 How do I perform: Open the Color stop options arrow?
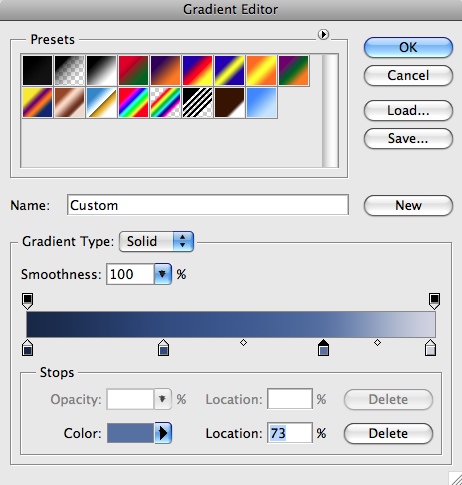163,433
